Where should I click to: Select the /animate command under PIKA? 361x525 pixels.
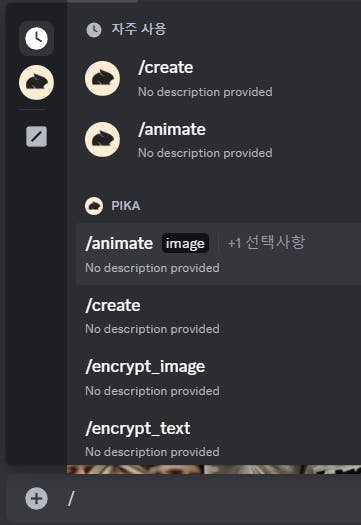pos(219,254)
